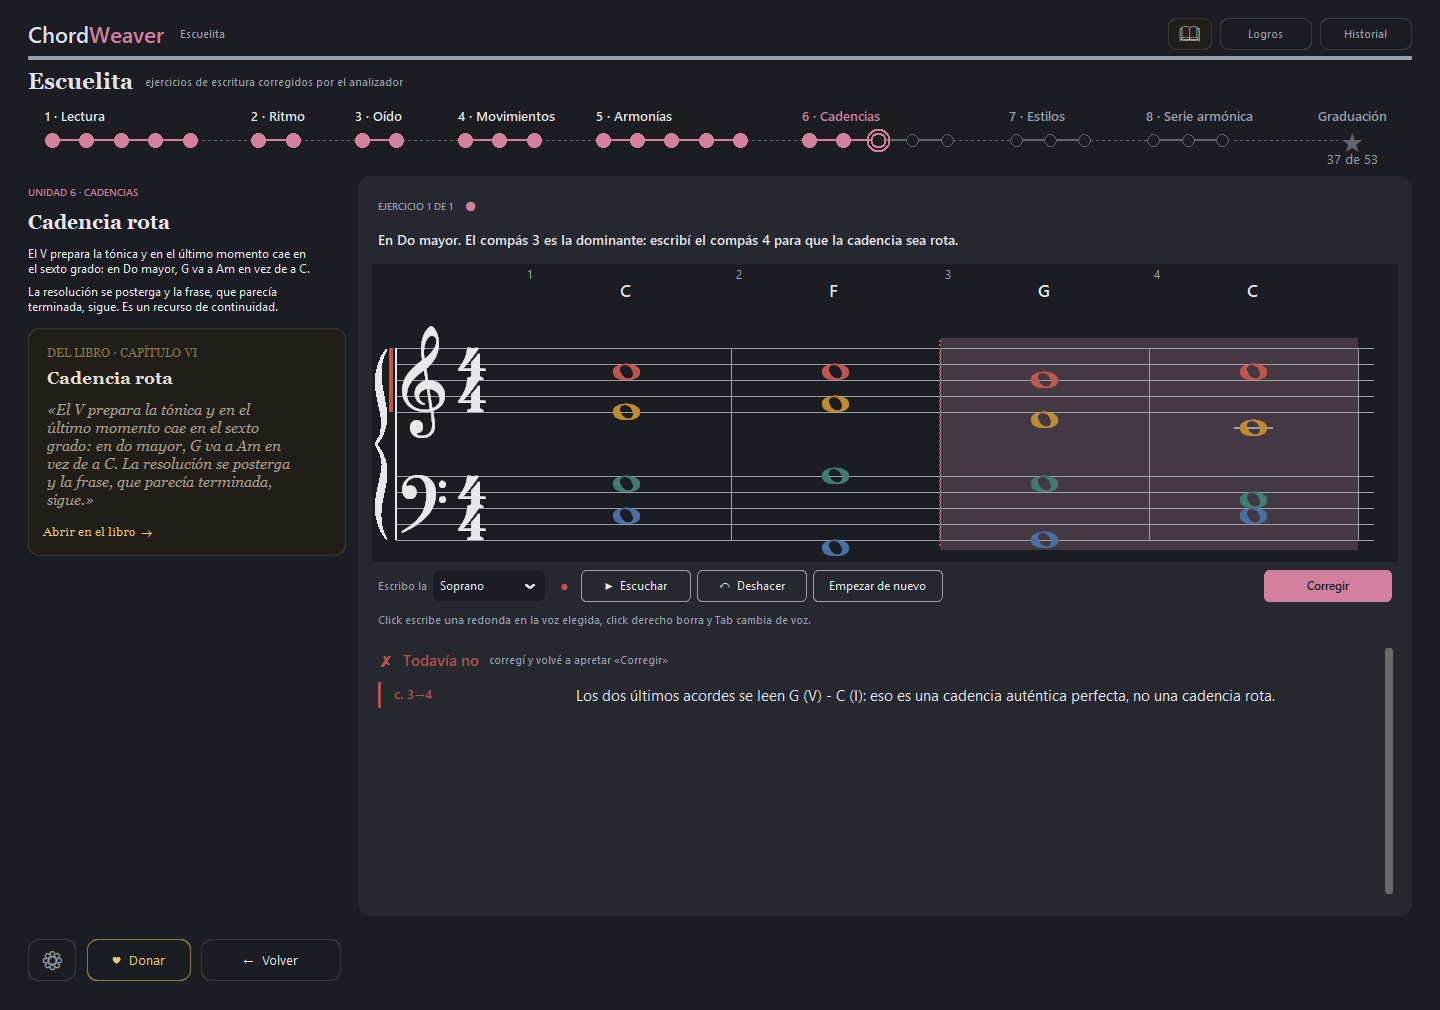1440x1010 pixels.
Task: Click the feedback panel's vertical scrollbar
Action: [x=1389, y=770]
